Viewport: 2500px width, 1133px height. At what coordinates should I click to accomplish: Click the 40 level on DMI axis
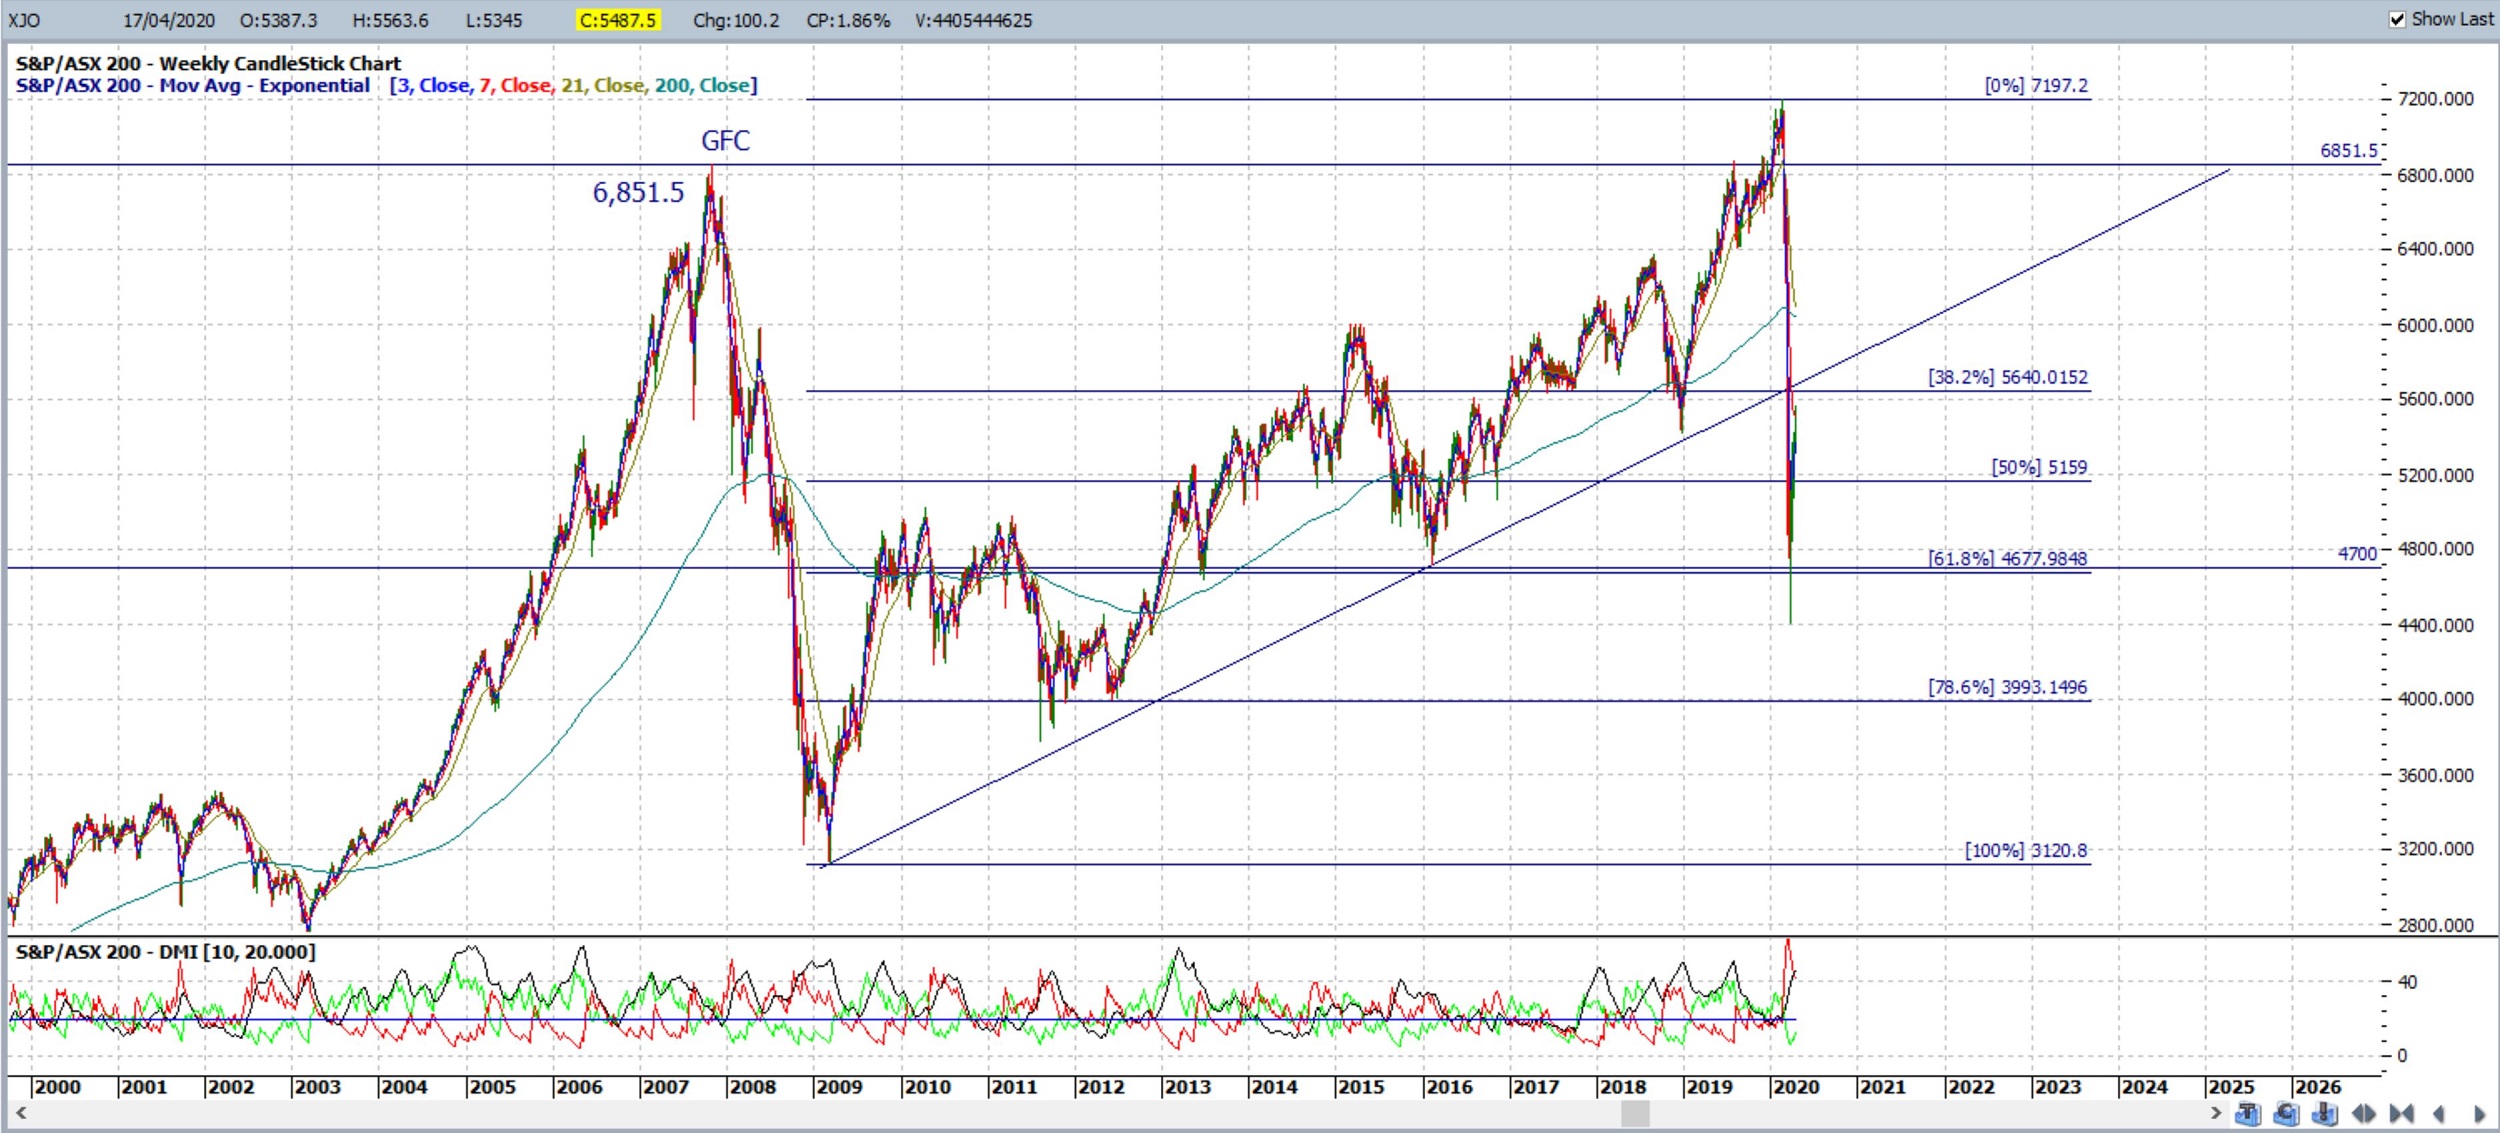coord(2407,983)
